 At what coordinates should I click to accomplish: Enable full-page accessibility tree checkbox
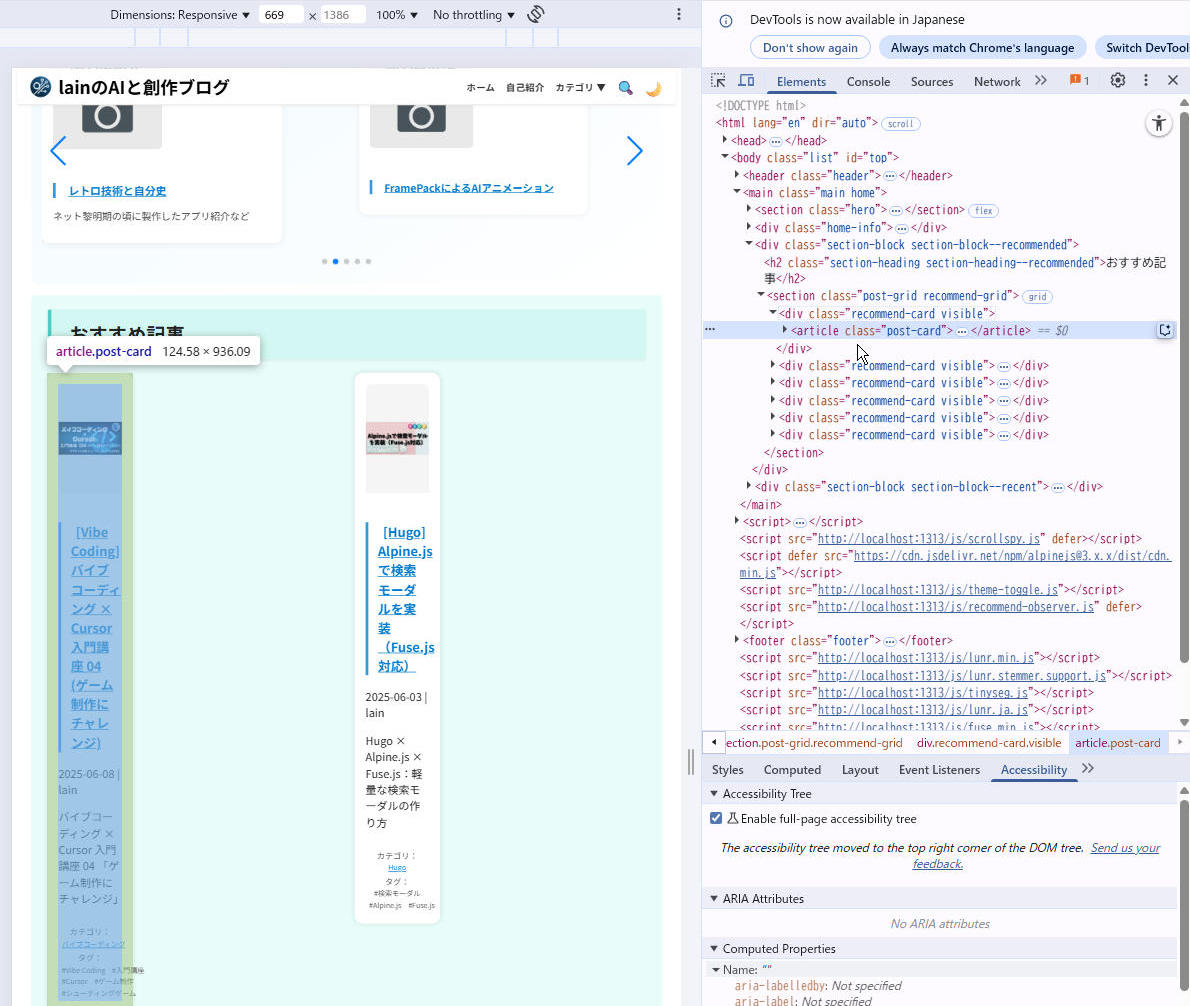pos(716,818)
